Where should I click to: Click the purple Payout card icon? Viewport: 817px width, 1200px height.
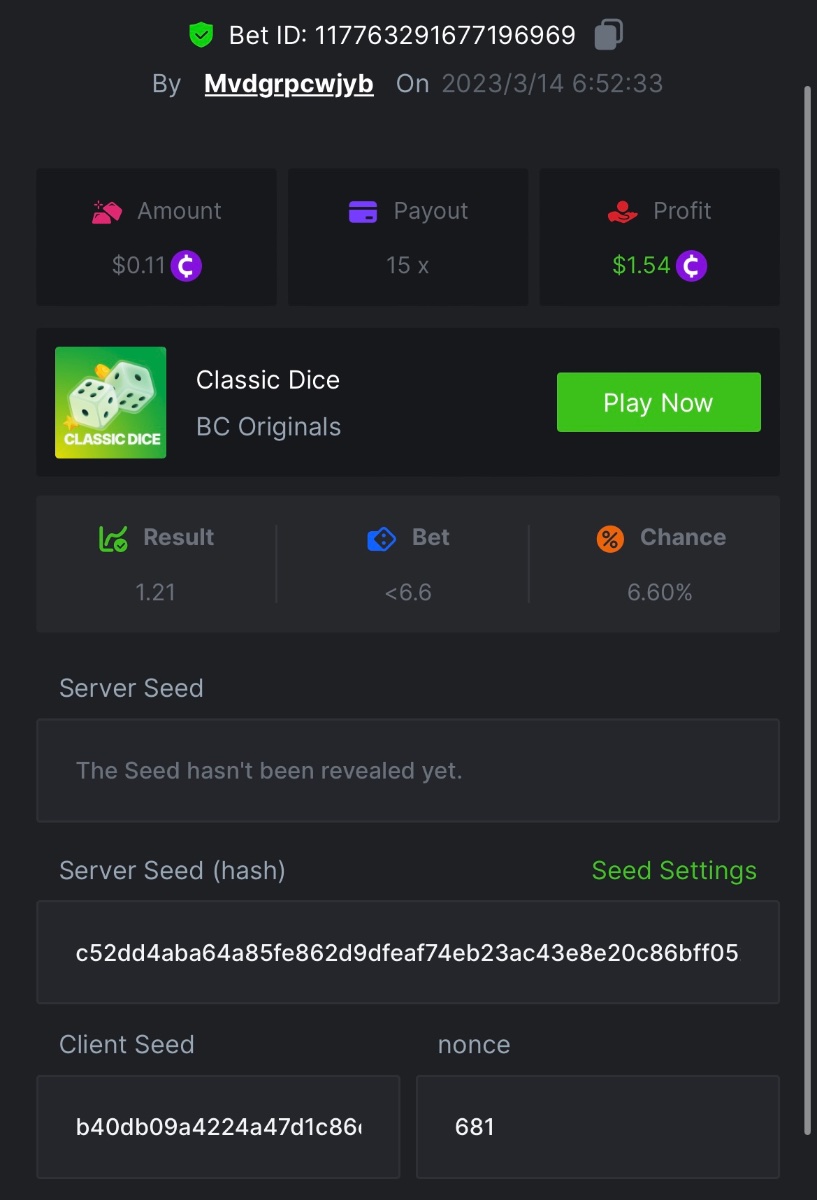pyautogui.click(x=362, y=212)
